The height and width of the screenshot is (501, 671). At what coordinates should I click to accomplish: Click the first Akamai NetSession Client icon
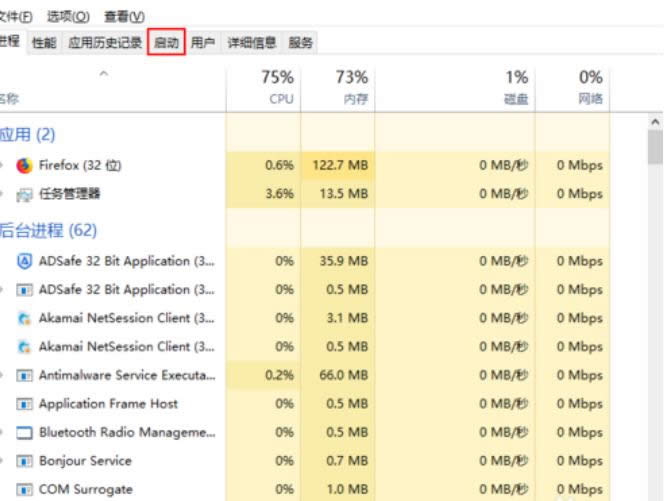(x=25, y=318)
